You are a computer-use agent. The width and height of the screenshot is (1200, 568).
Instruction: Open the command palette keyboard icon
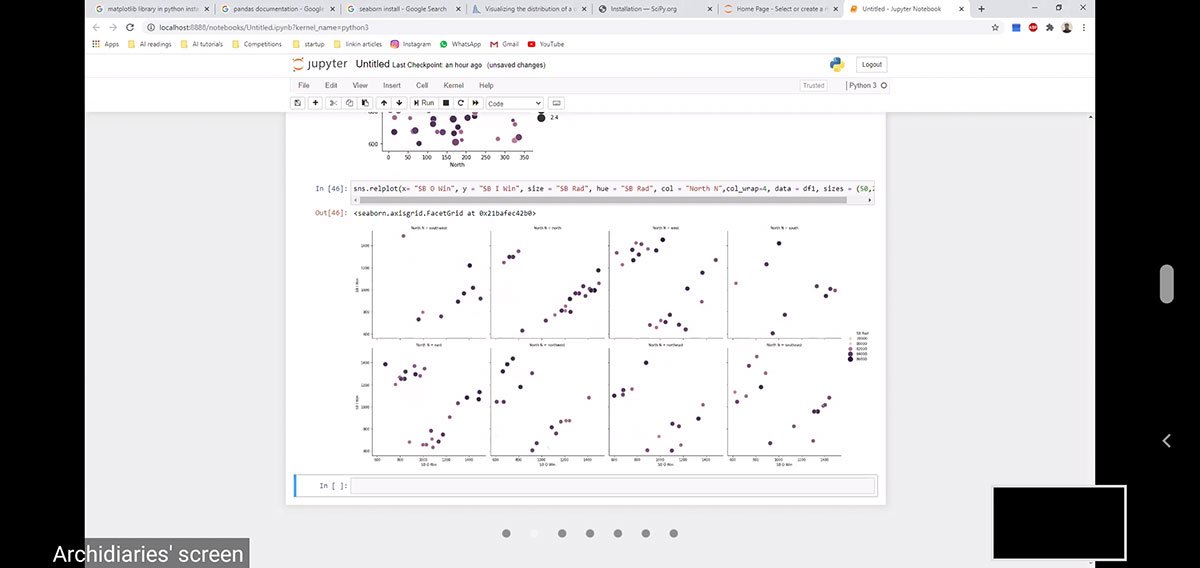tap(557, 103)
